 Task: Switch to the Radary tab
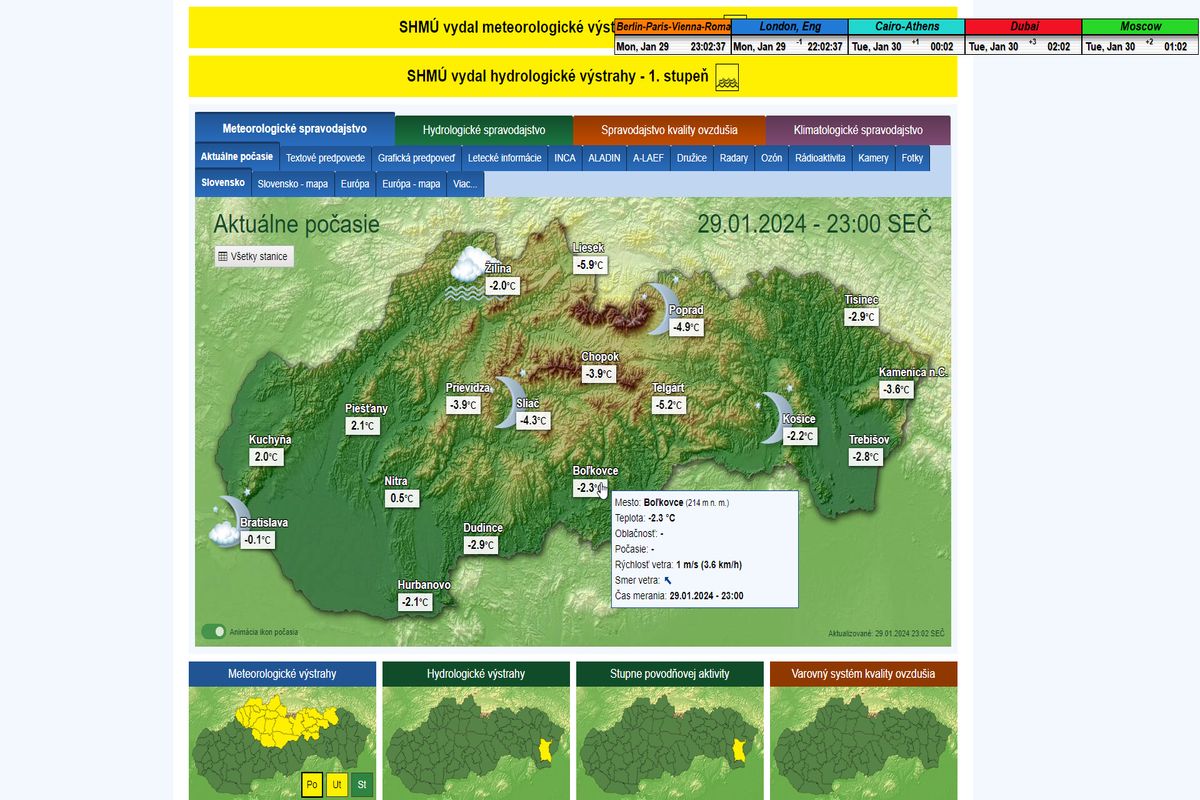733,158
